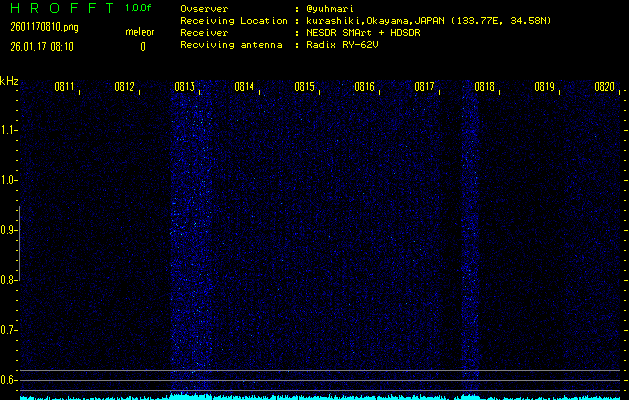Viewport: 629px width, 400px height.
Task: Click the observer name @yuhmari
Action: coord(331,9)
